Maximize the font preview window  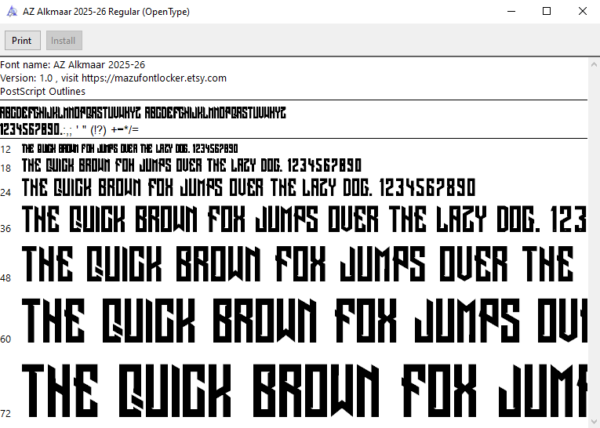[x=547, y=11]
